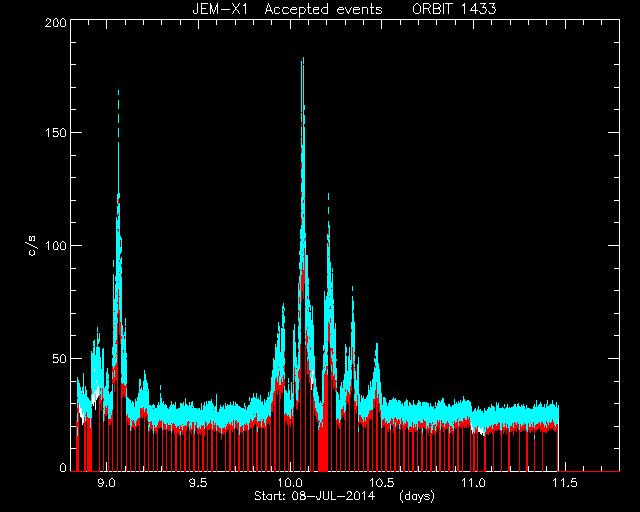This screenshot has width=640, height=512.
Task: Click the y-axis label 'c/s'
Action: pos(32,245)
